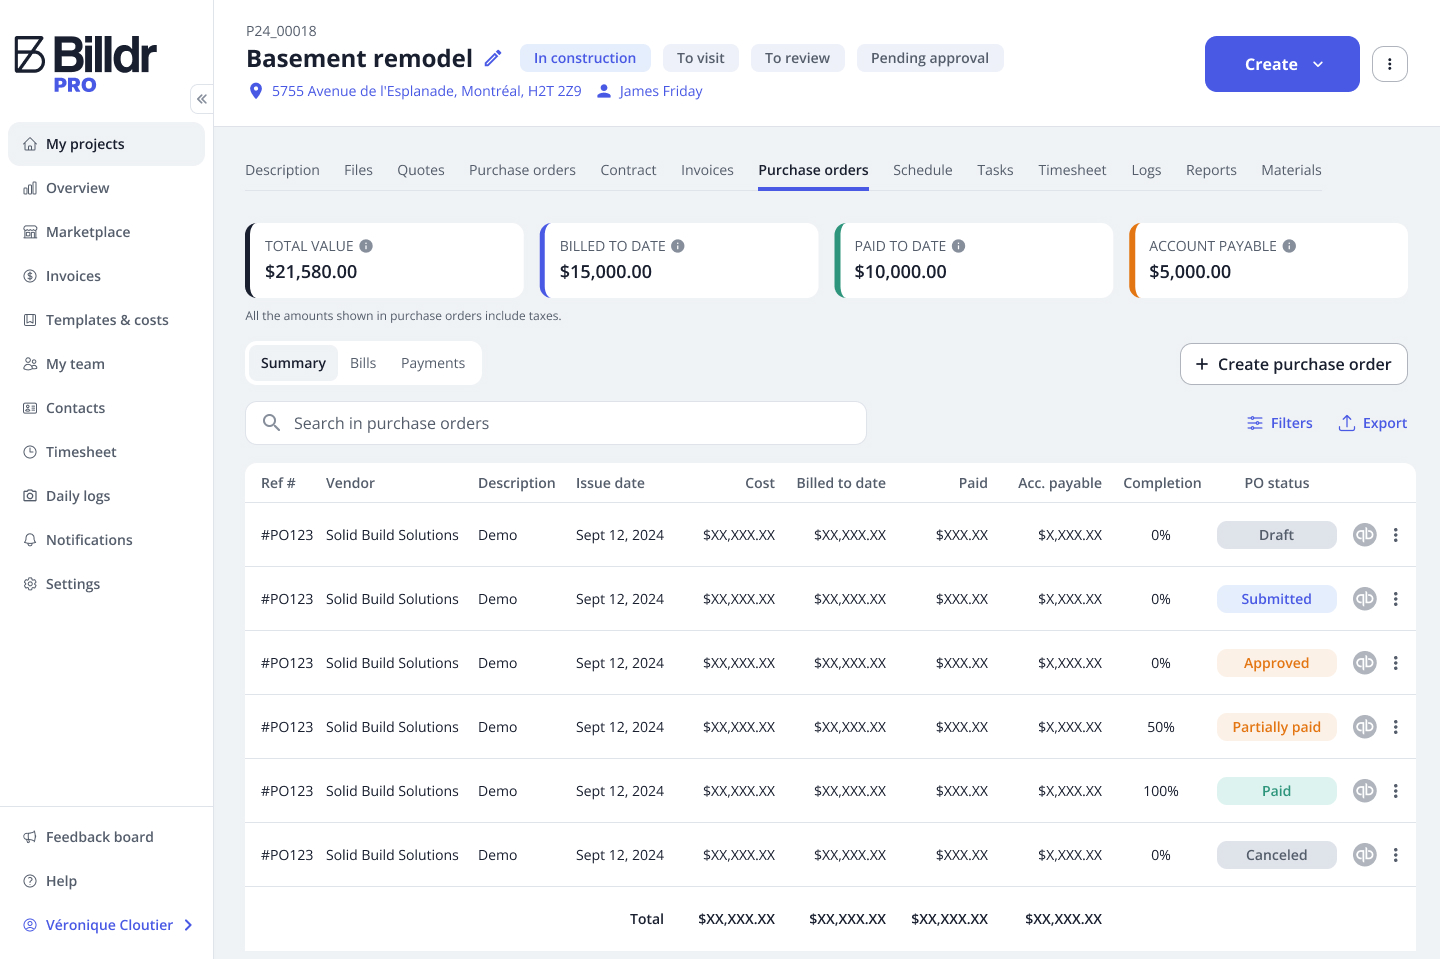Open the three-dot menu for the Paid row
Viewport: 1442px width, 959px height.
tap(1395, 791)
